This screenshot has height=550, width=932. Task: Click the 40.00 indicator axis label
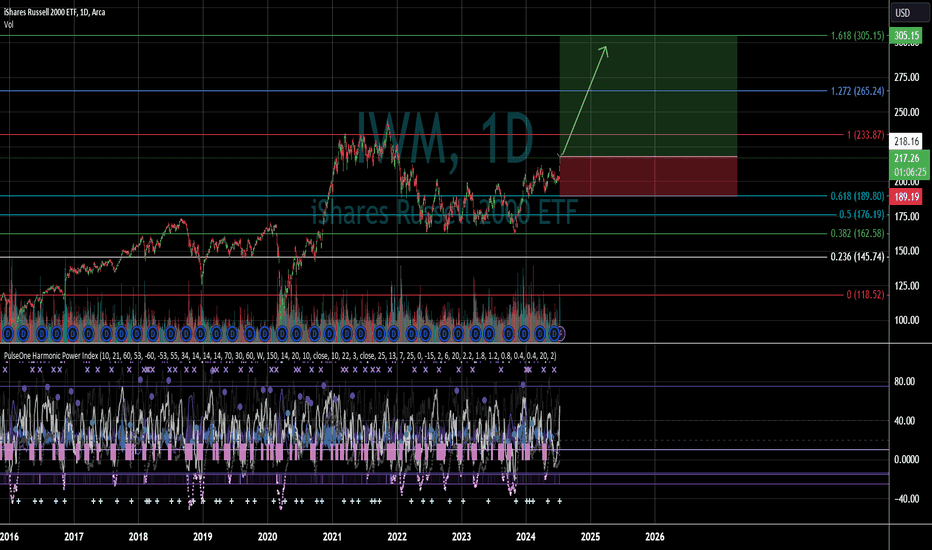click(x=904, y=421)
